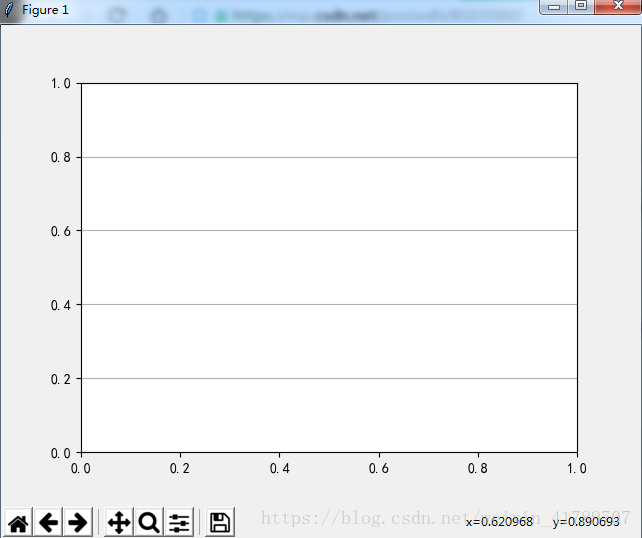Screen dimensions: 642x538
Task: Click x-axis tick label 0.8
Action: (x=478, y=468)
